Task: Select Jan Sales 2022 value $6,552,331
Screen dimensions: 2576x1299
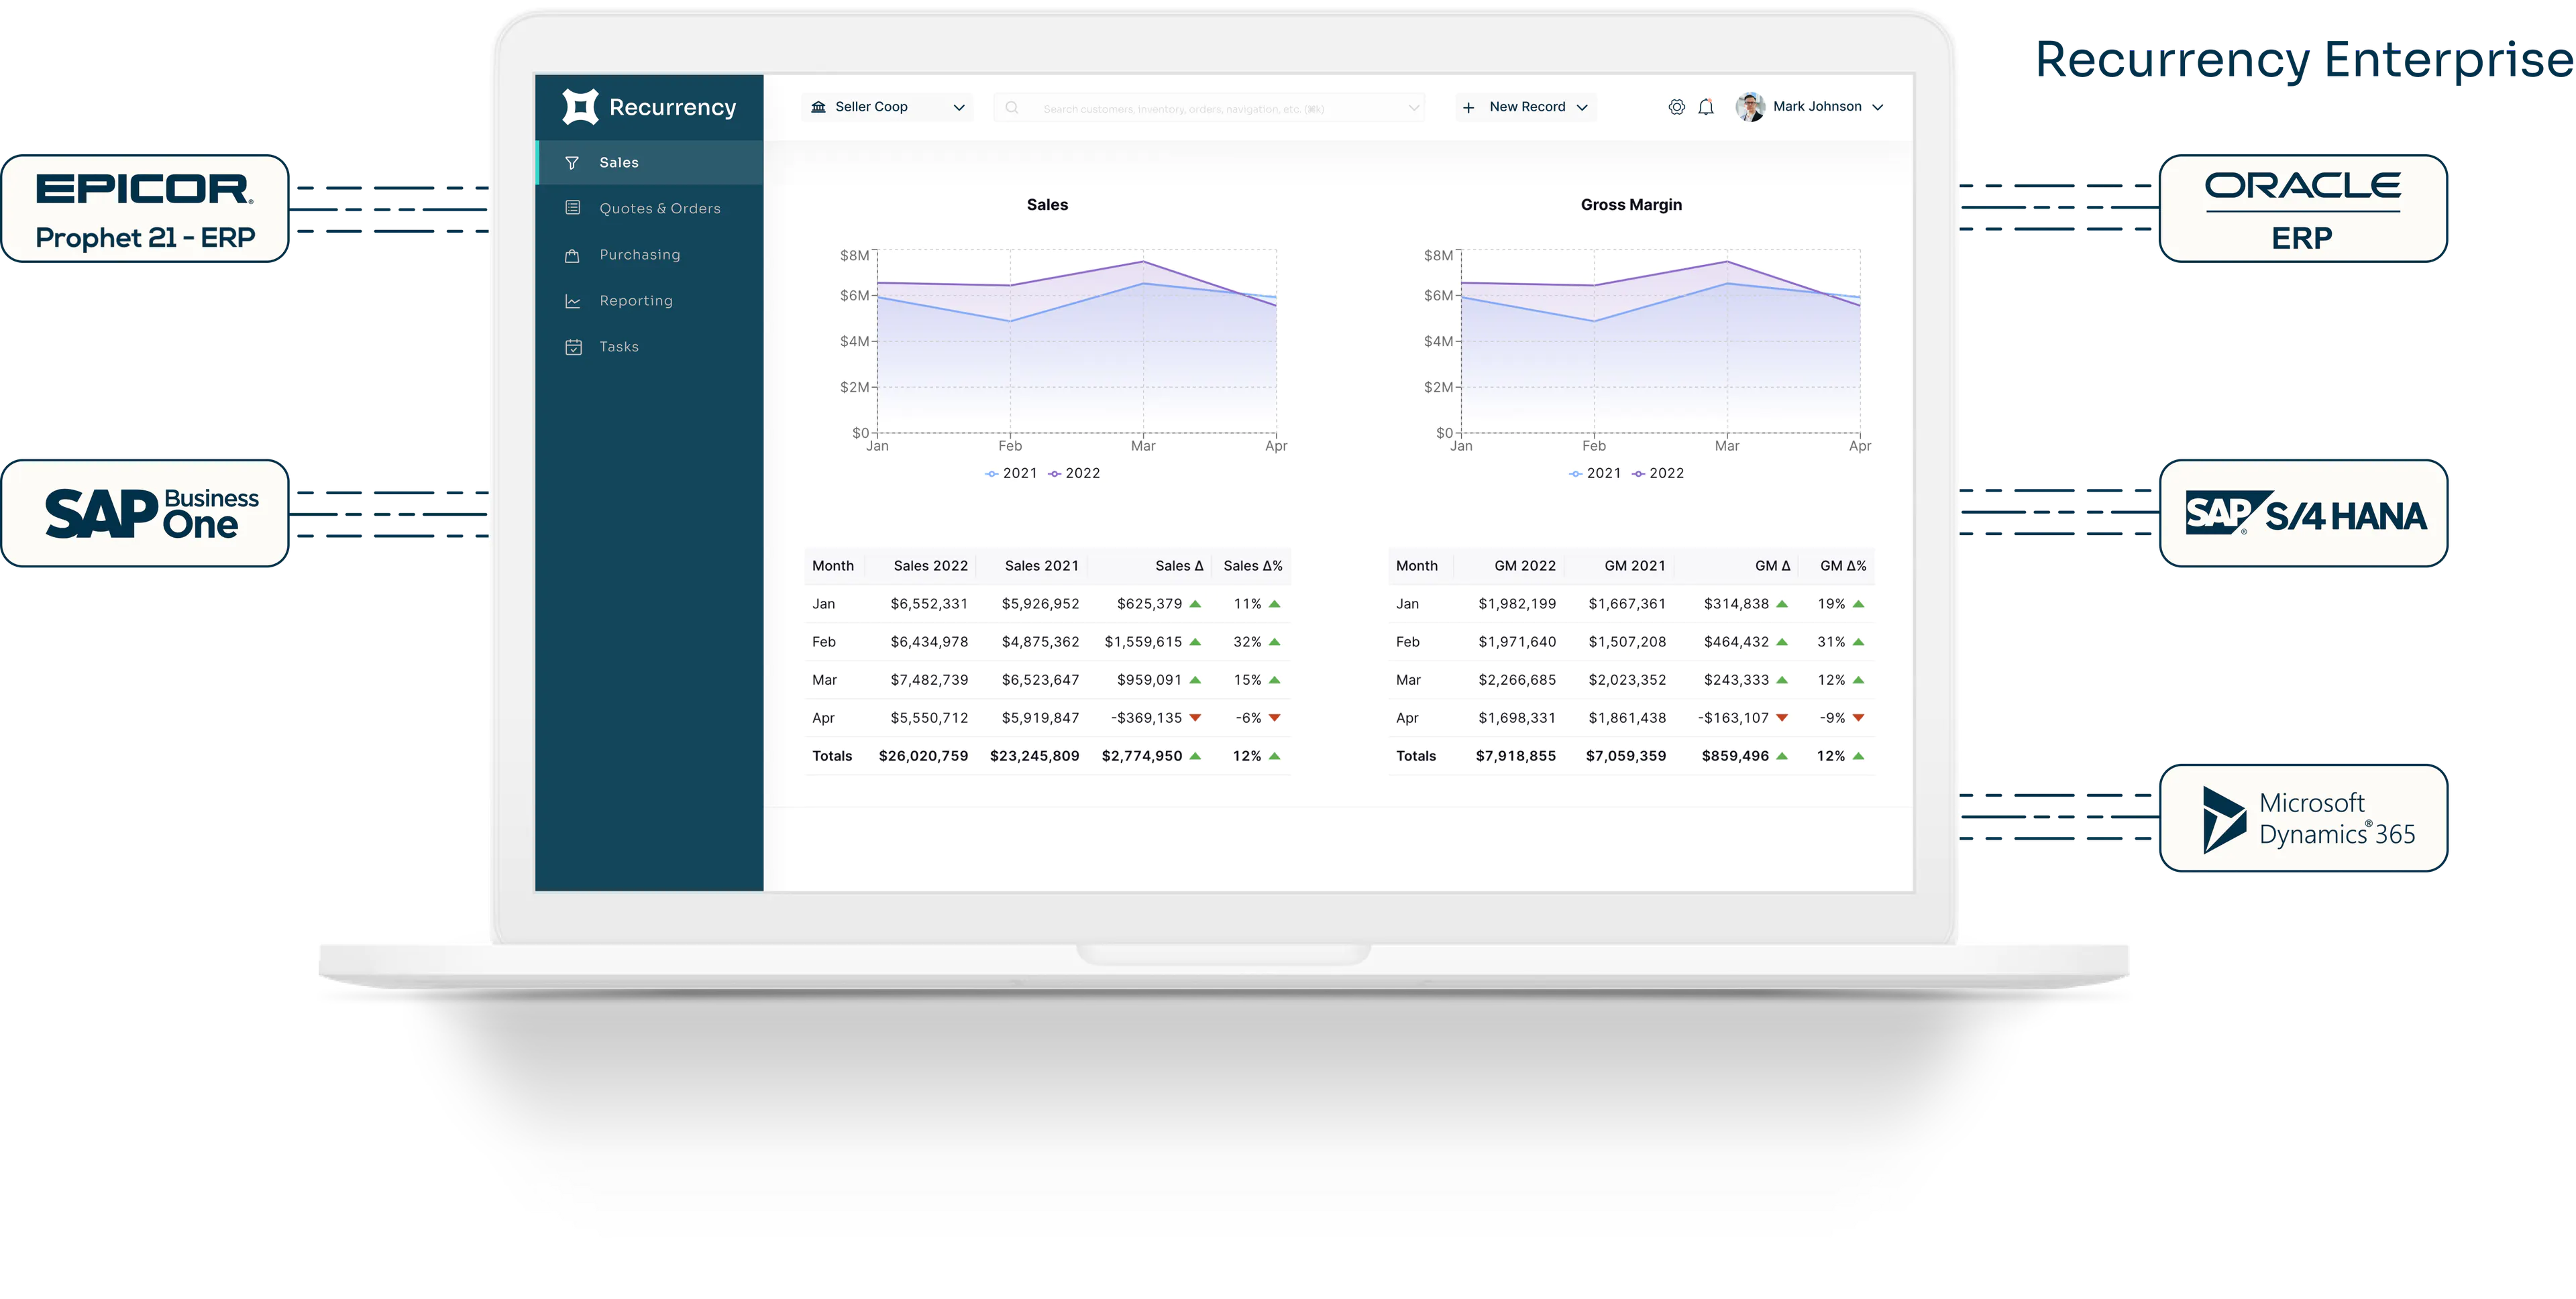Action: pos(929,604)
